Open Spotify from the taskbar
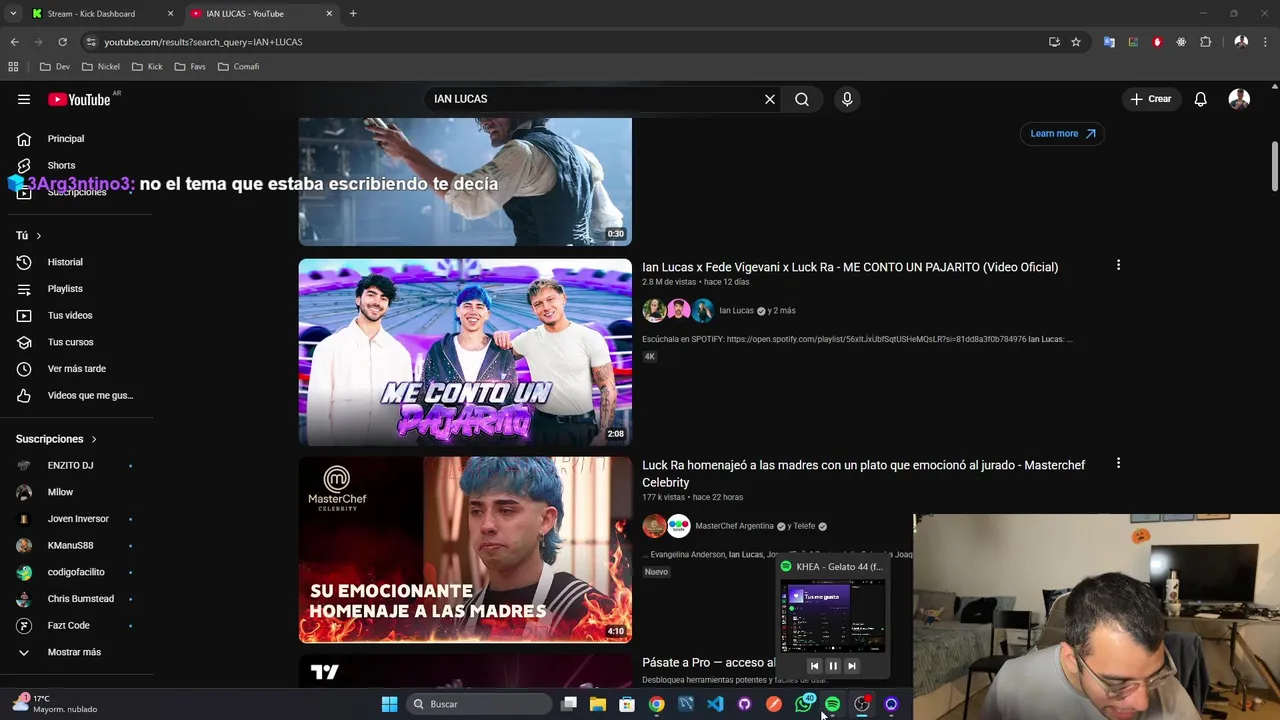This screenshot has height=720, width=1280. [832, 704]
